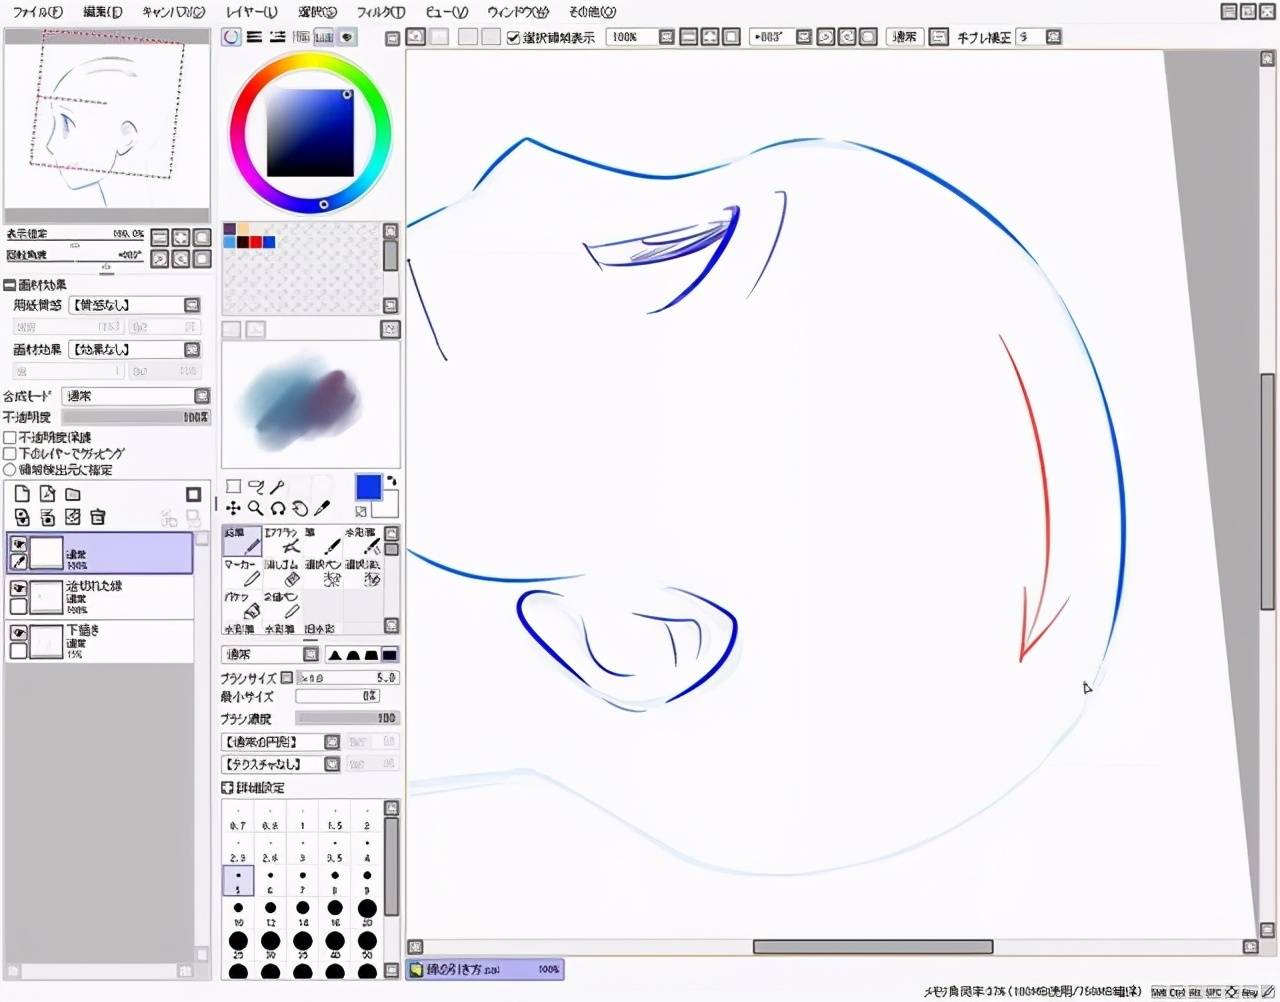Delete the layer with the trash icon

[x=97, y=517]
